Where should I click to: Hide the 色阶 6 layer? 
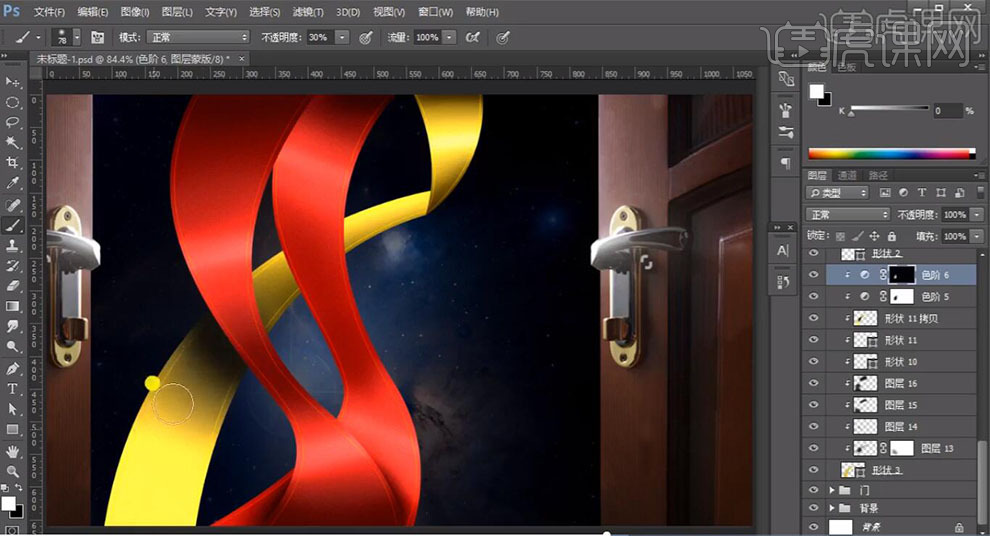(813, 275)
